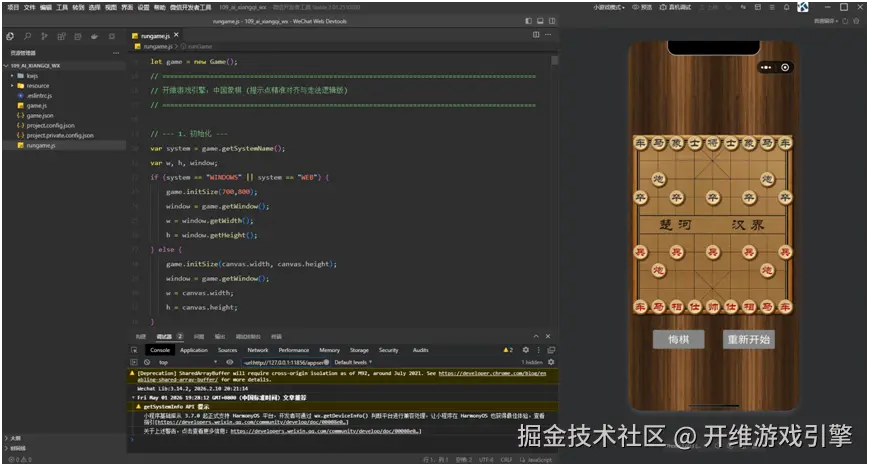Click the user avatar in the toolbar
Screen dimensions: 869x466
coord(802,7)
